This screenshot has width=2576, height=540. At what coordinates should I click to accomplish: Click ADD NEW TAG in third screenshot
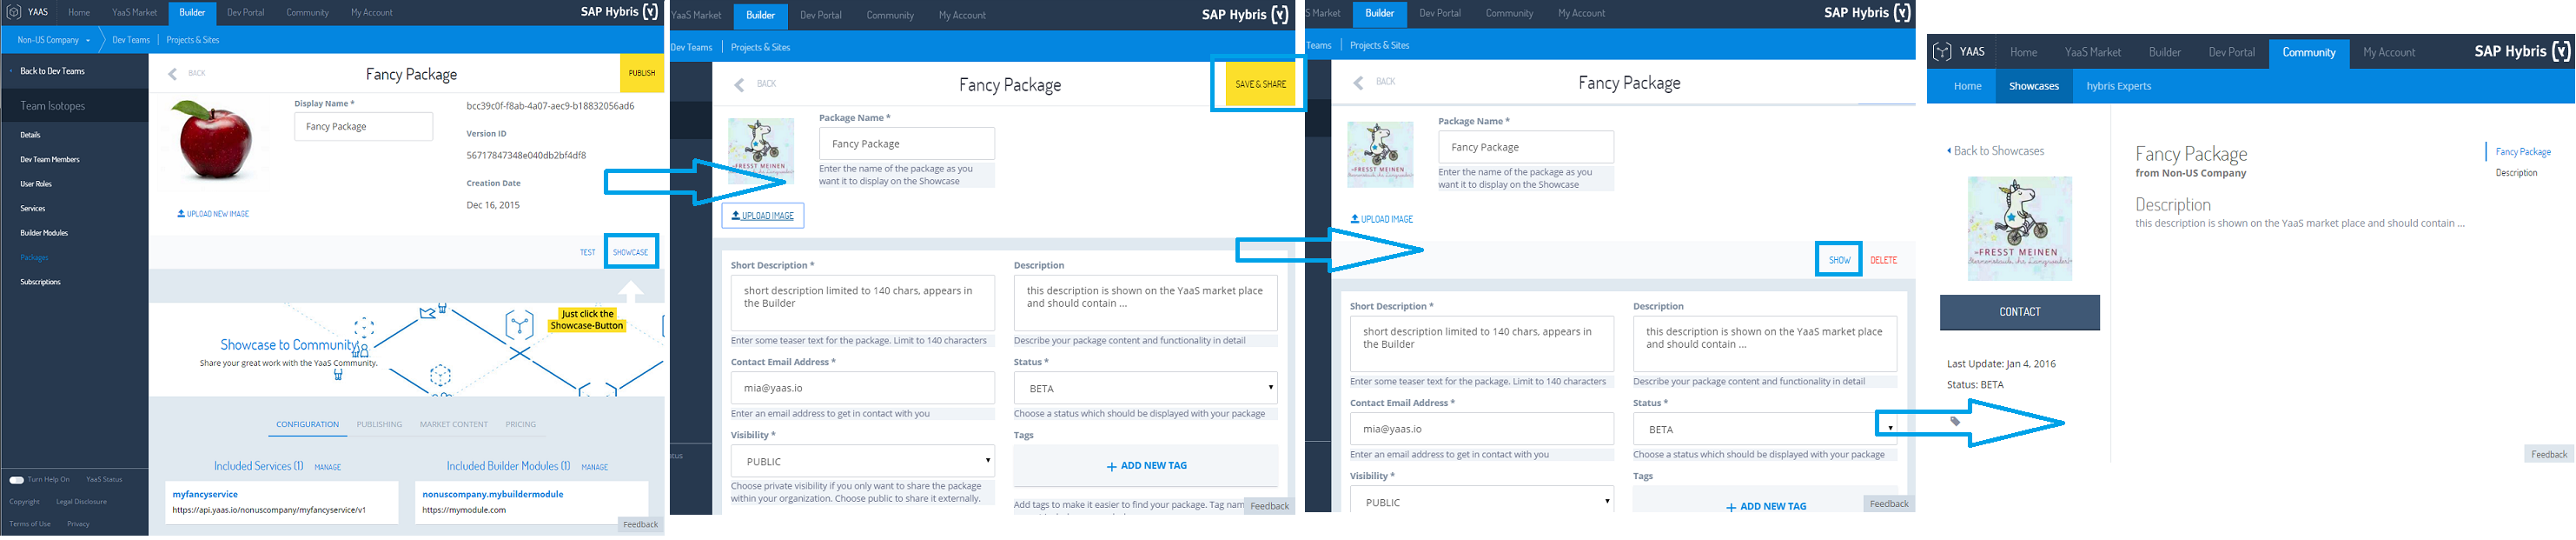1767,506
